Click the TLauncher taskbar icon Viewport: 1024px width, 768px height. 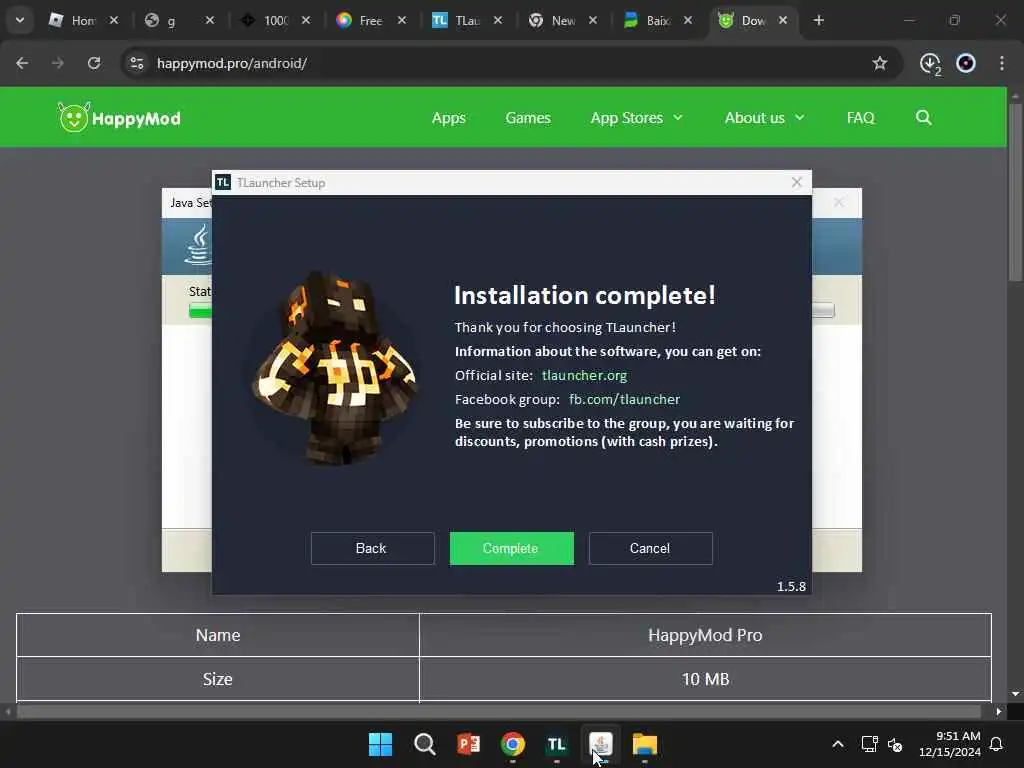click(x=556, y=744)
